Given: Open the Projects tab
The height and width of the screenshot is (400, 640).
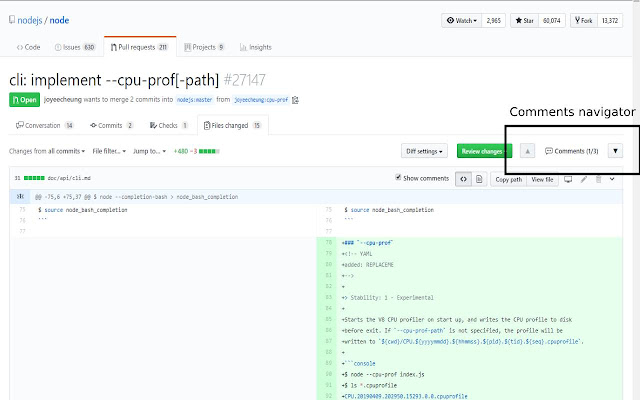Looking at the screenshot, I should (204, 47).
